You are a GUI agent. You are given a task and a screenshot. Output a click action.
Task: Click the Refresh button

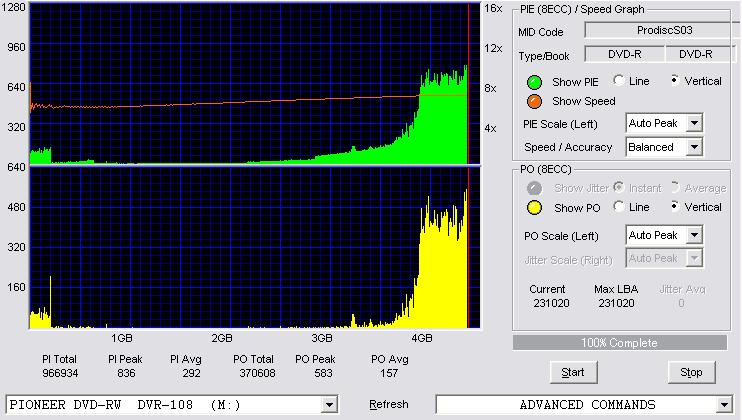coord(389,404)
